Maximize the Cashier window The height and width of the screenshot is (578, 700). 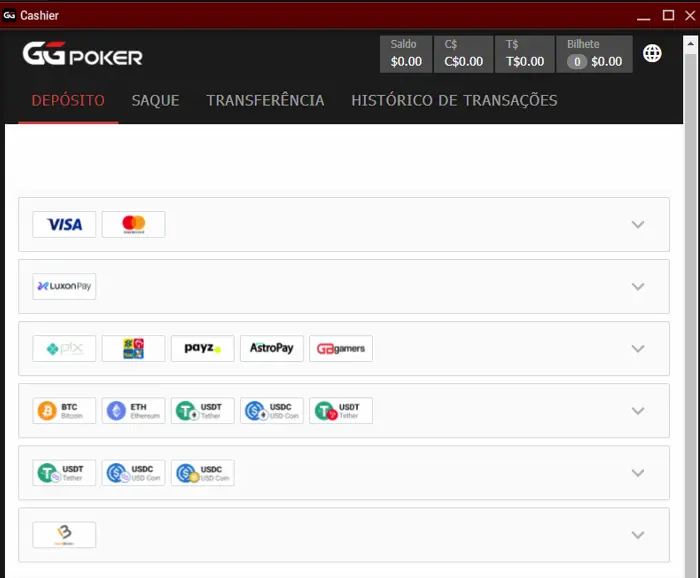tap(668, 15)
